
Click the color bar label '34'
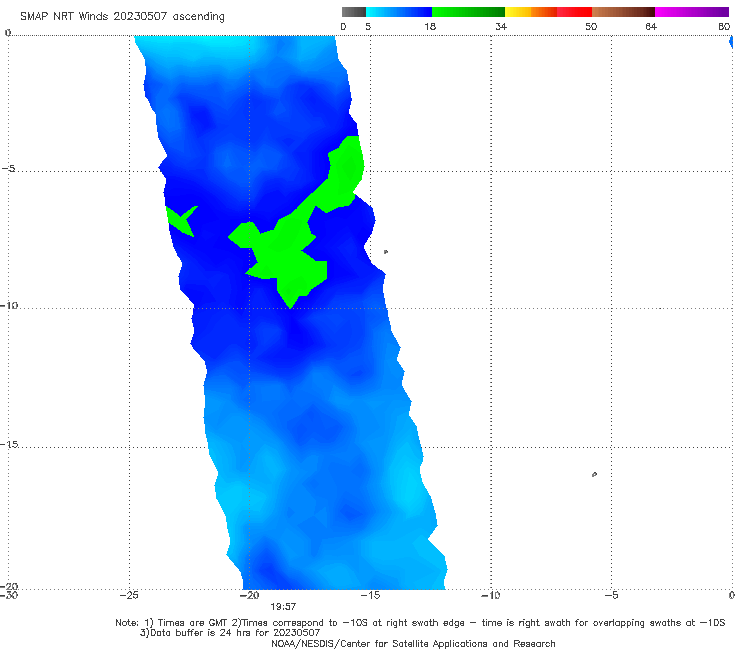501,27
